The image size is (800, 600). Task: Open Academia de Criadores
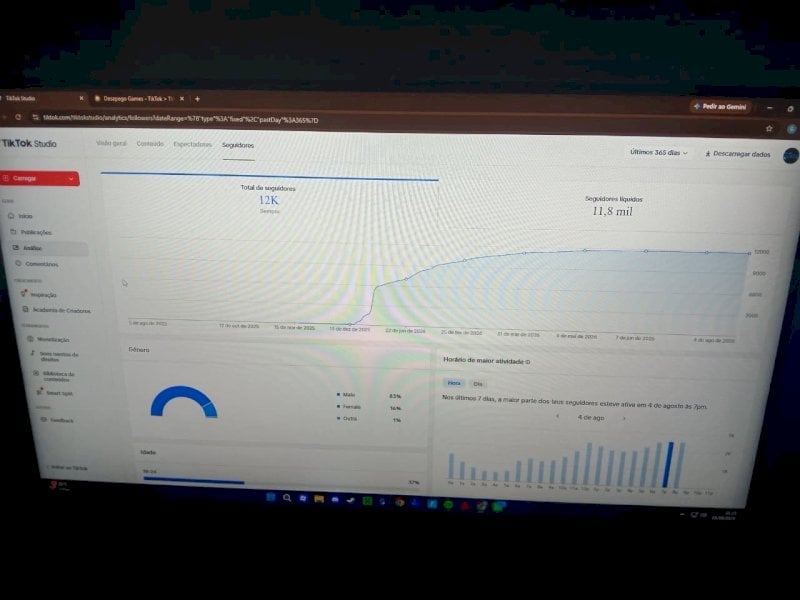point(56,310)
